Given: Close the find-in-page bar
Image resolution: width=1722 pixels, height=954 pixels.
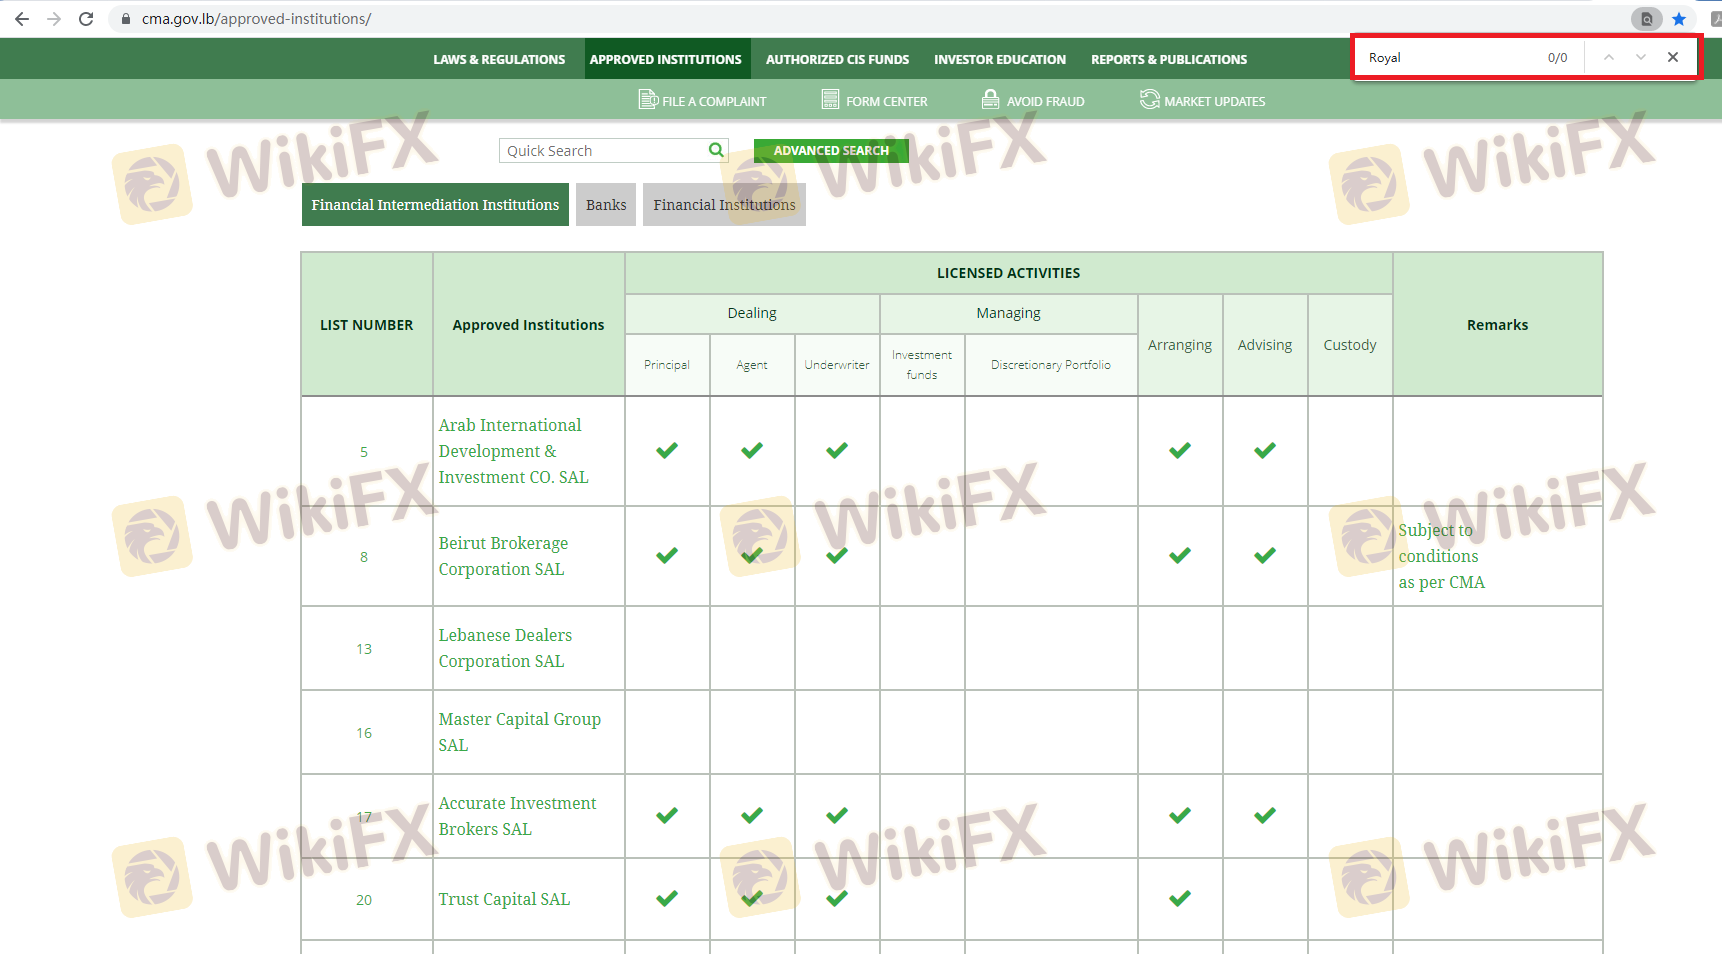Looking at the screenshot, I should click(1673, 57).
